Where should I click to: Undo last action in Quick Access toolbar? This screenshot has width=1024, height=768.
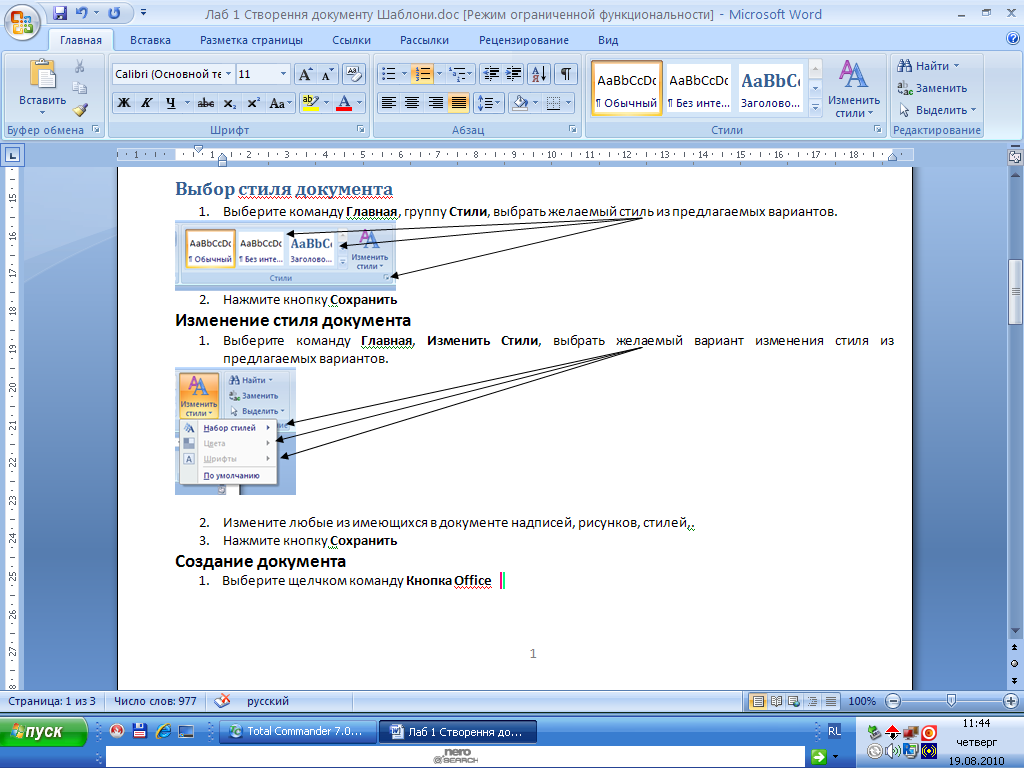click(x=81, y=13)
